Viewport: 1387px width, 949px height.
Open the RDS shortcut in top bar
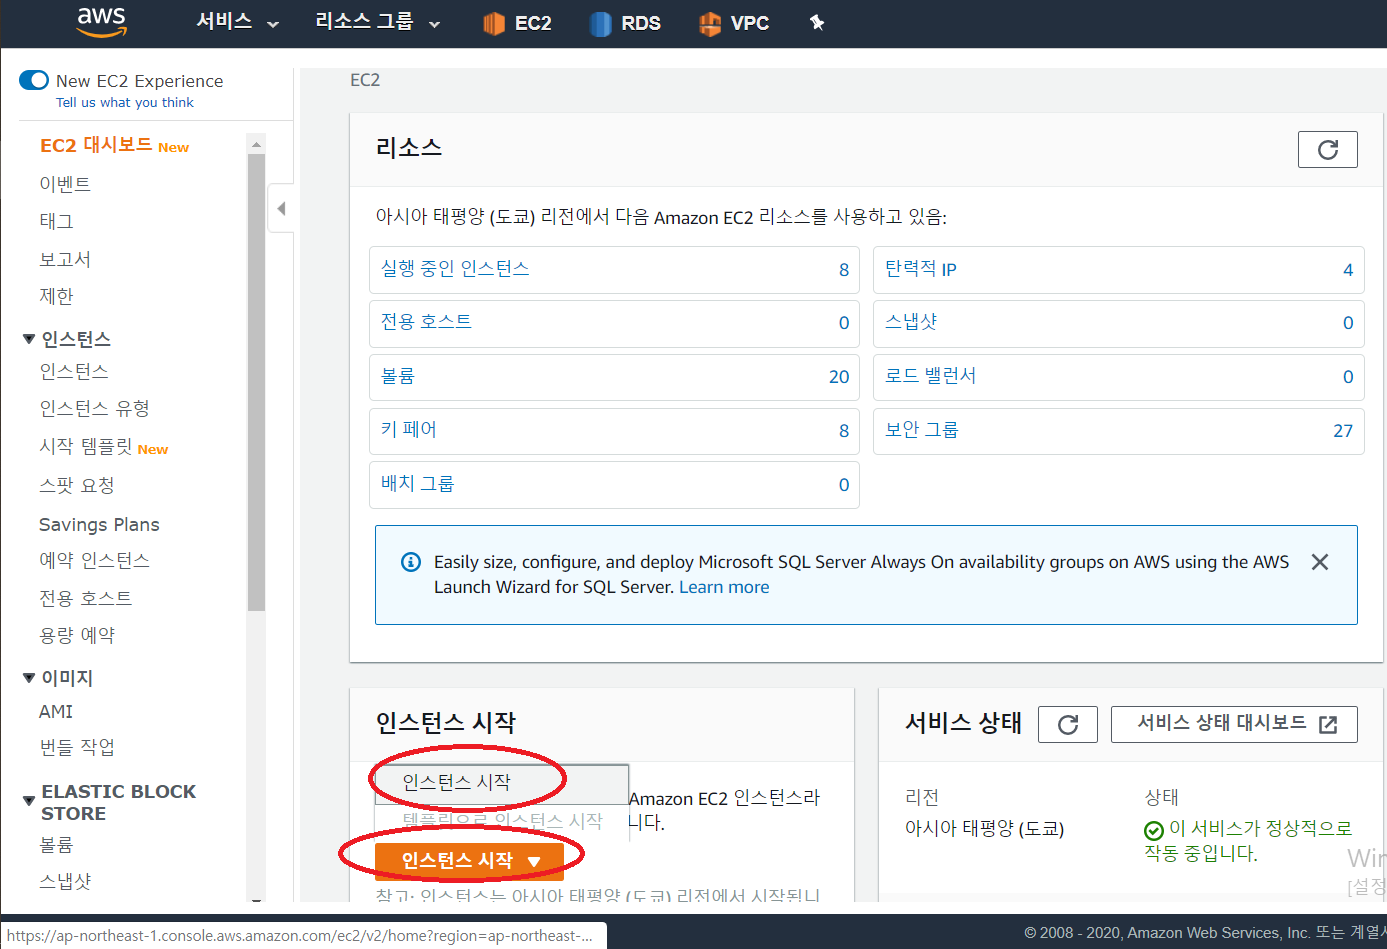[625, 23]
